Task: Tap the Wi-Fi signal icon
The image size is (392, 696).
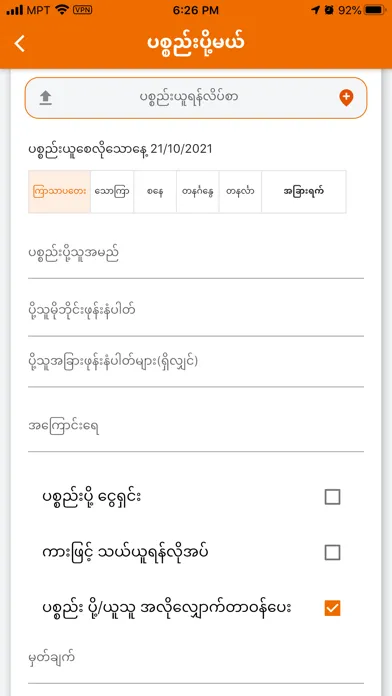Action: 62,10
